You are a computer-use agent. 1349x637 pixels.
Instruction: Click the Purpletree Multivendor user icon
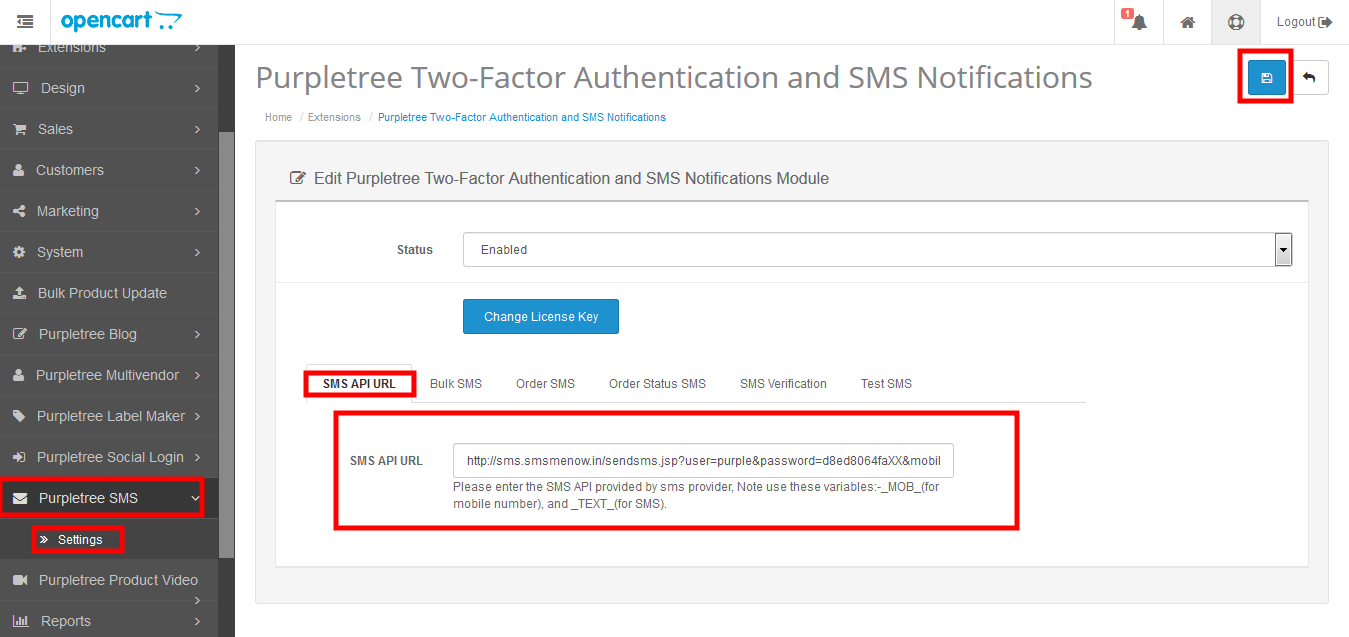pos(19,375)
